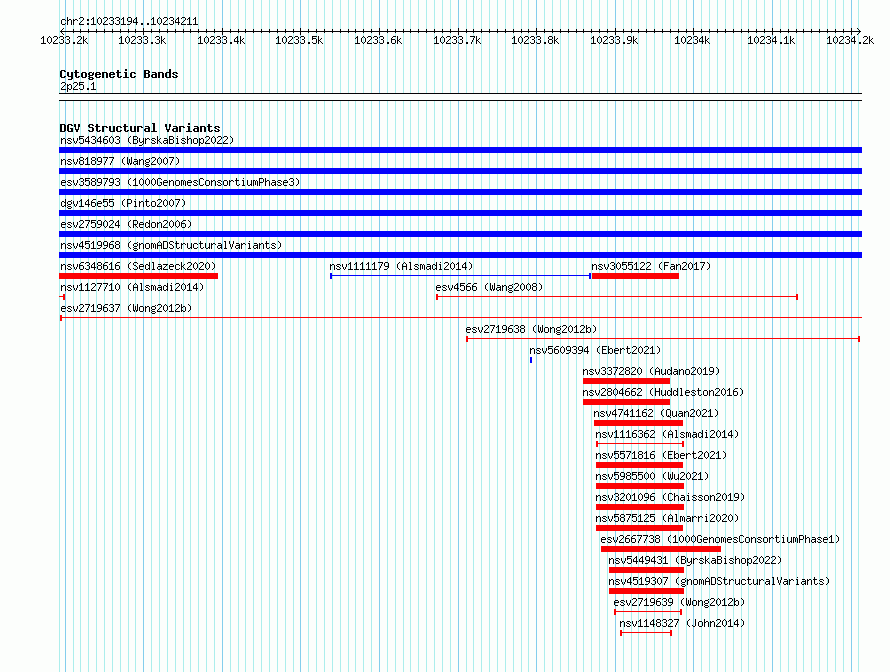
Task: Click the red bar of nsv3055122
Action: pyautogui.click(x=635, y=276)
